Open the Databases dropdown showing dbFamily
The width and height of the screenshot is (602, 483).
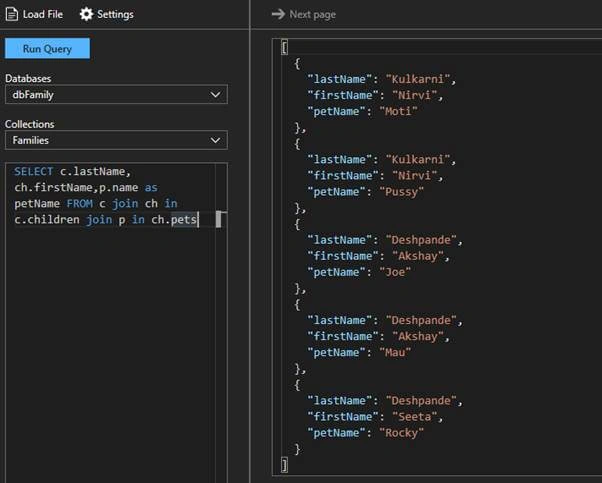[116, 94]
